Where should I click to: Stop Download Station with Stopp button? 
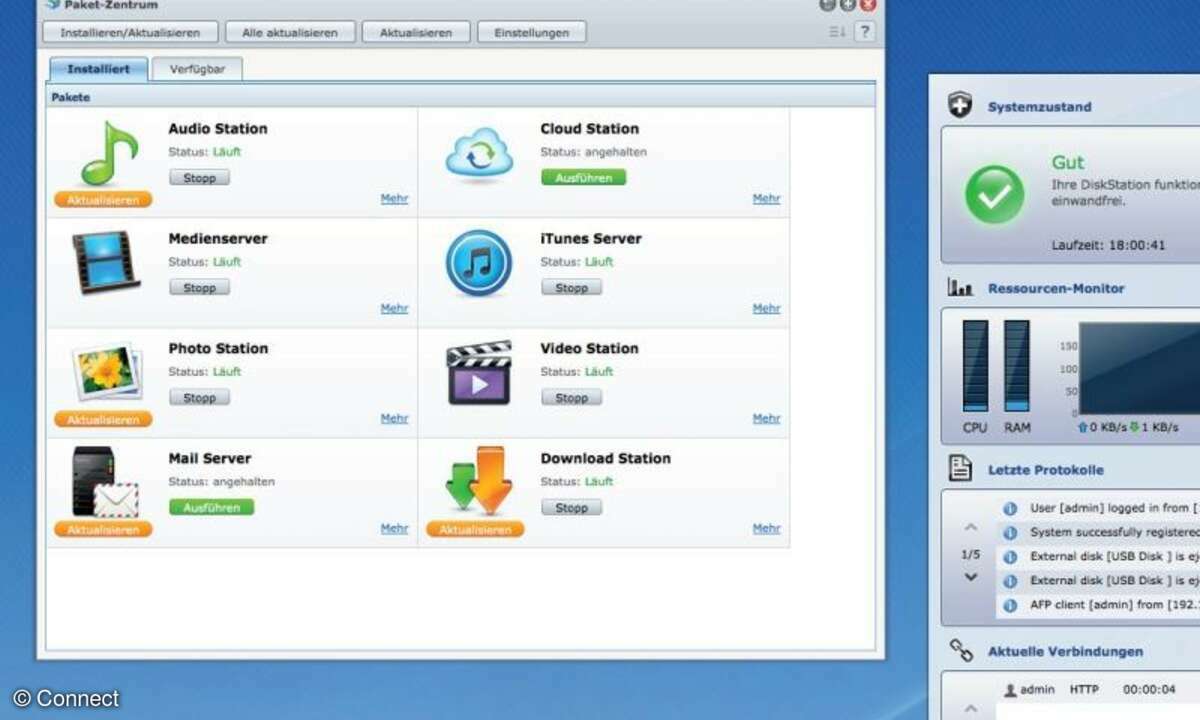pos(571,507)
